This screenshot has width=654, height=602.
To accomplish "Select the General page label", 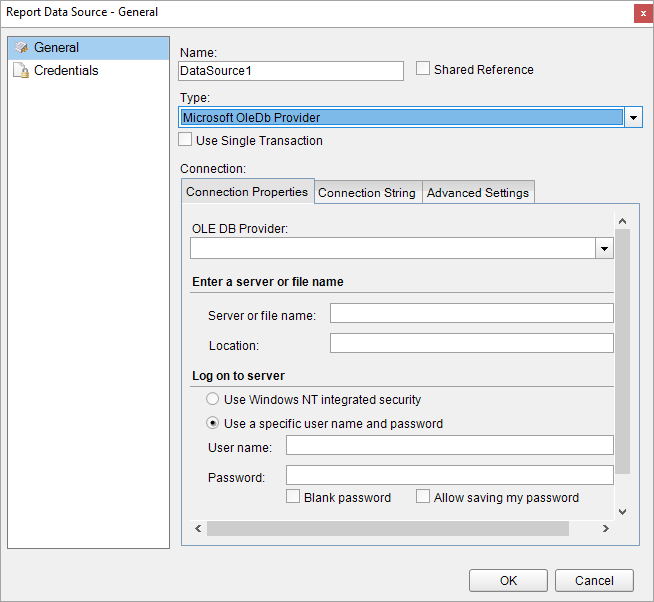I will 56,48.
